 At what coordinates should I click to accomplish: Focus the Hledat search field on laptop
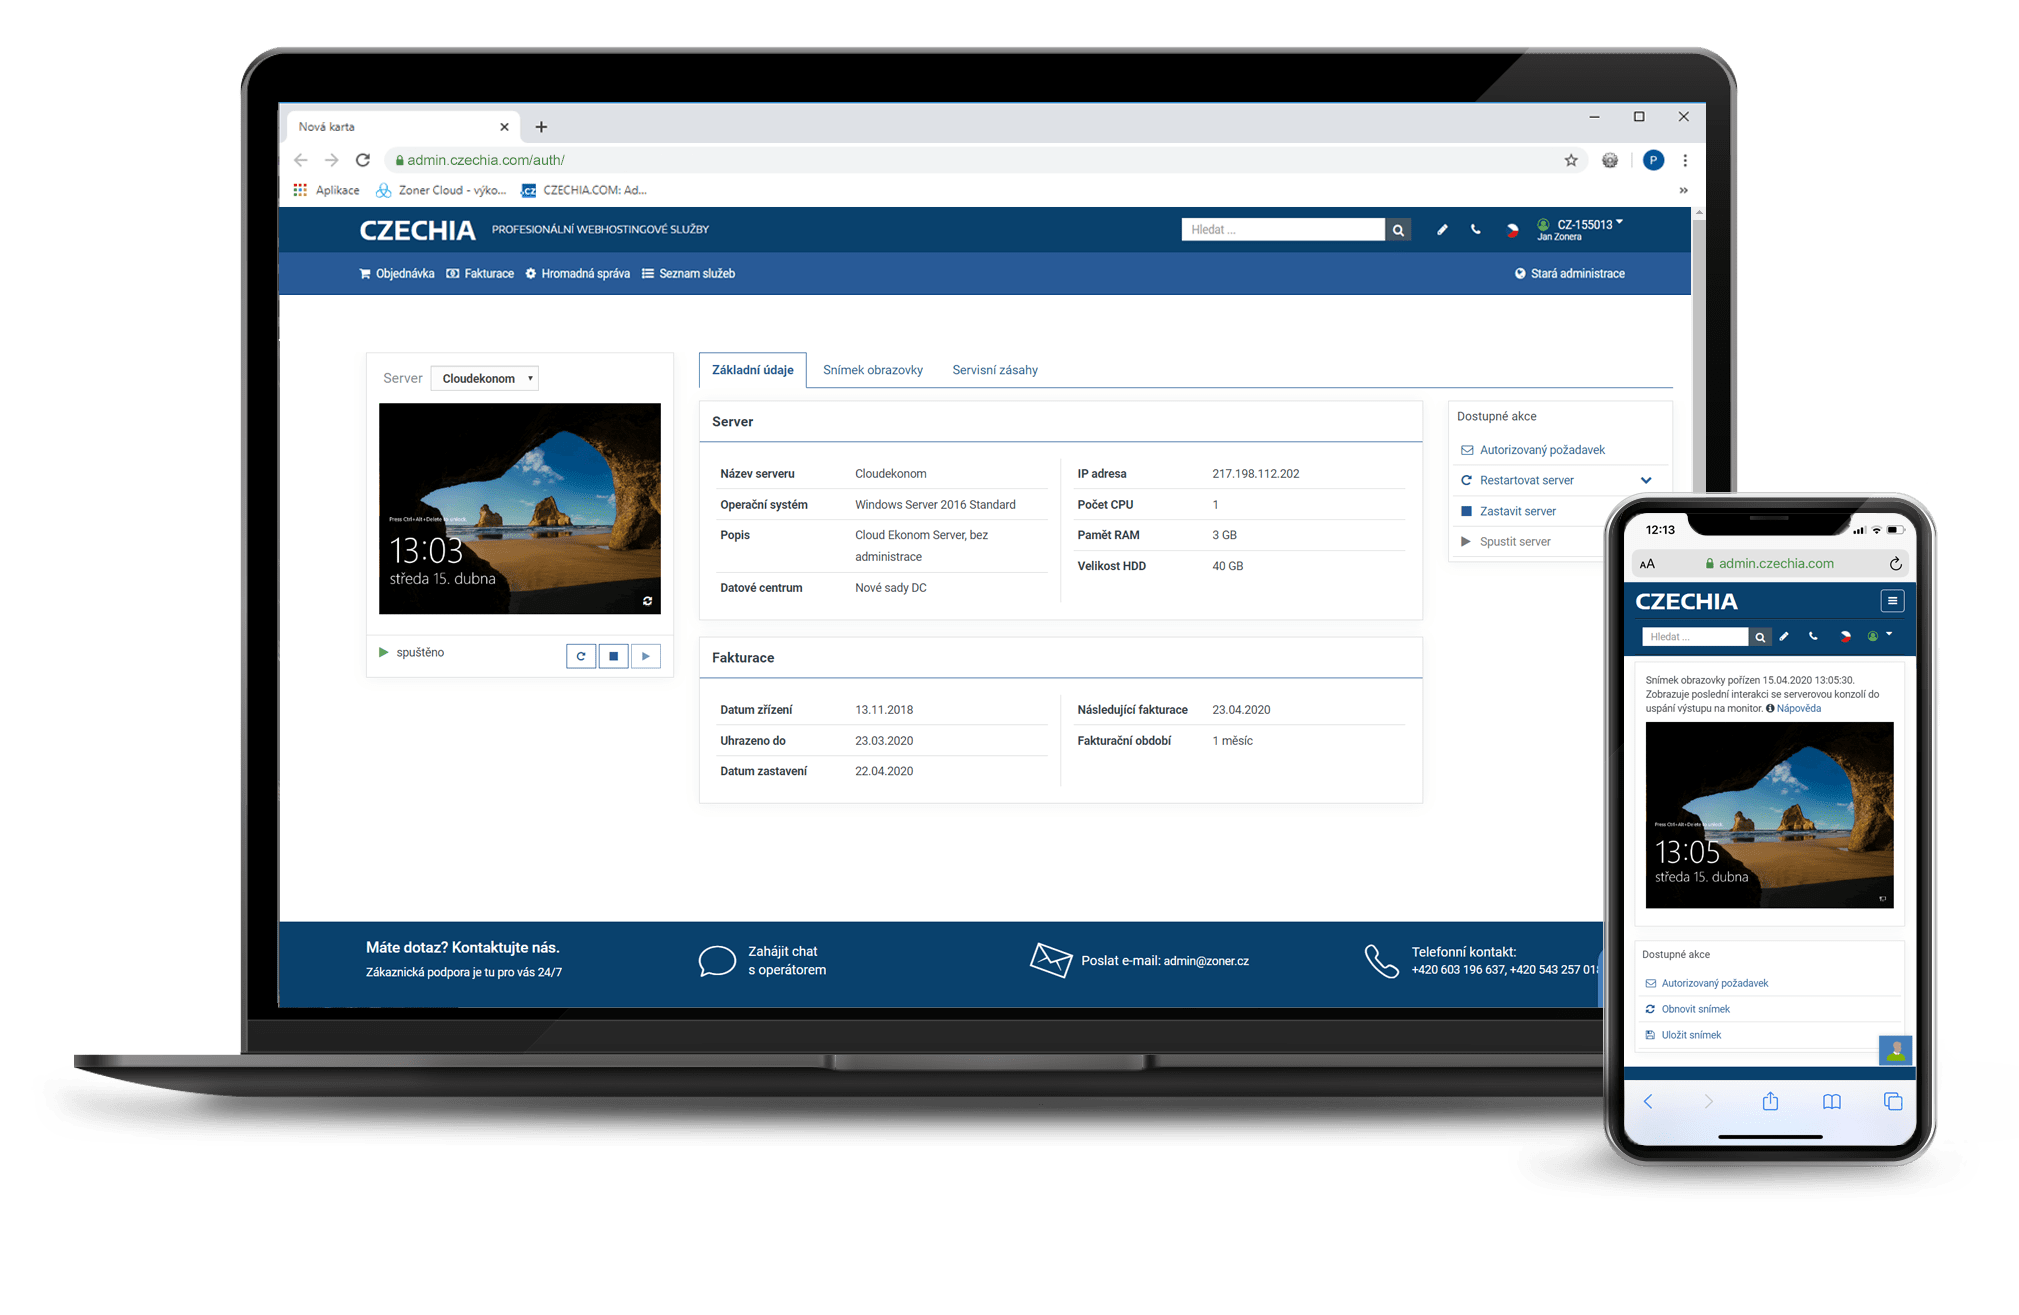1283,230
